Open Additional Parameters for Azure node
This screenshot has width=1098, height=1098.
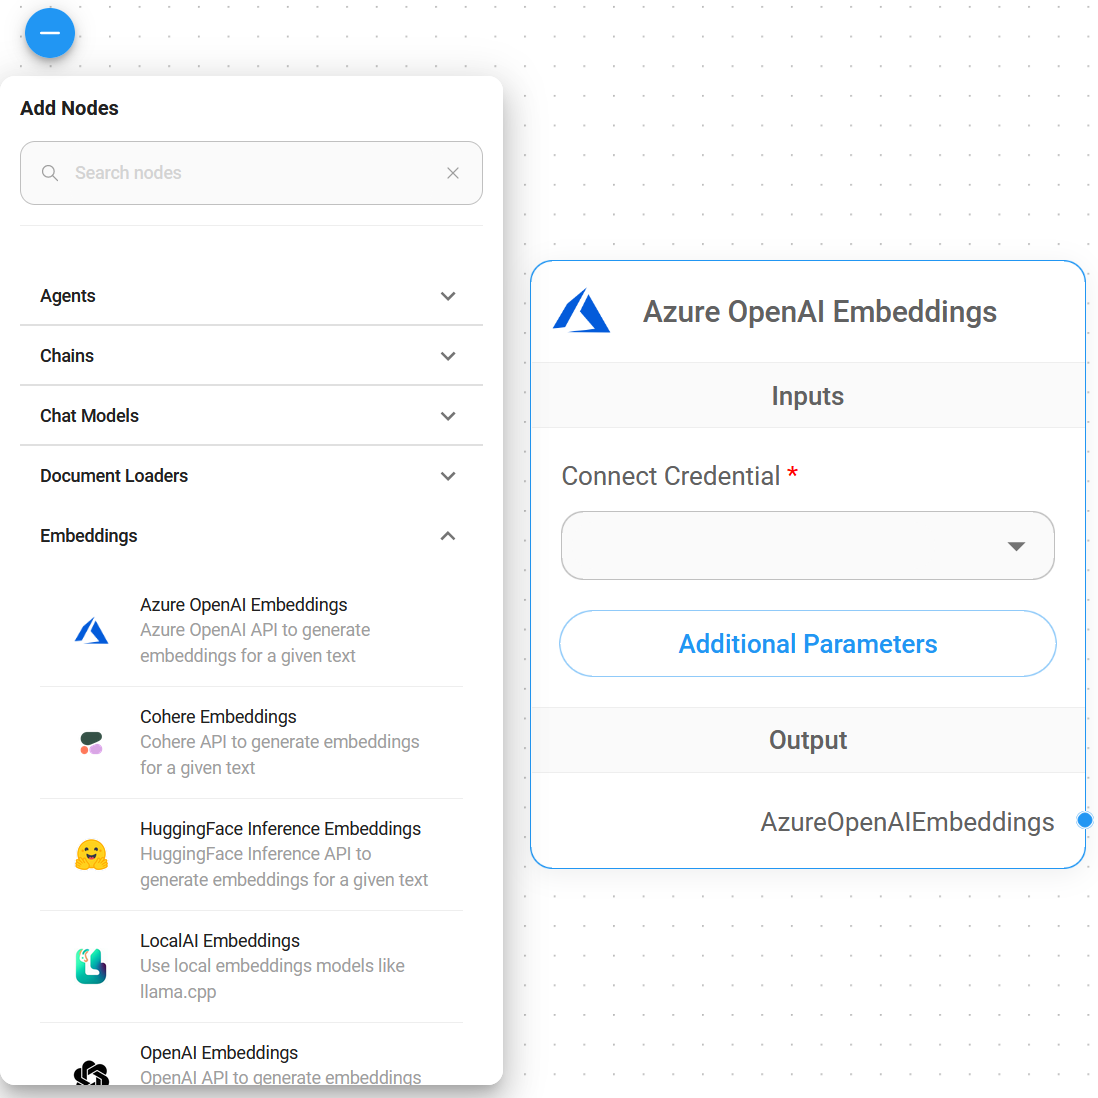pos(807,644)
